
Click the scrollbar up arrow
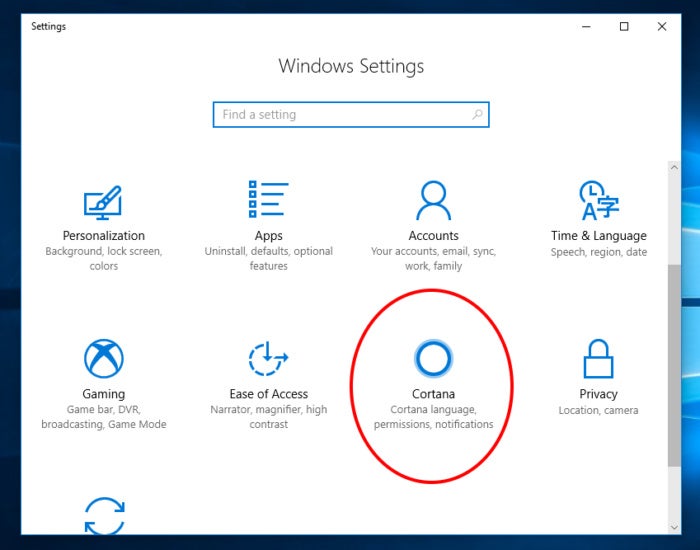pos(674,167)
